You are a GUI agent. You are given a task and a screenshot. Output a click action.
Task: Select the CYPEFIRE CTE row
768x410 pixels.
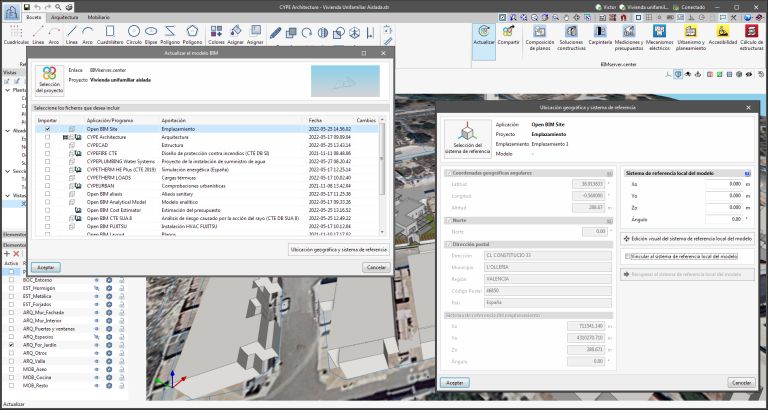click(x=208, y=153)
